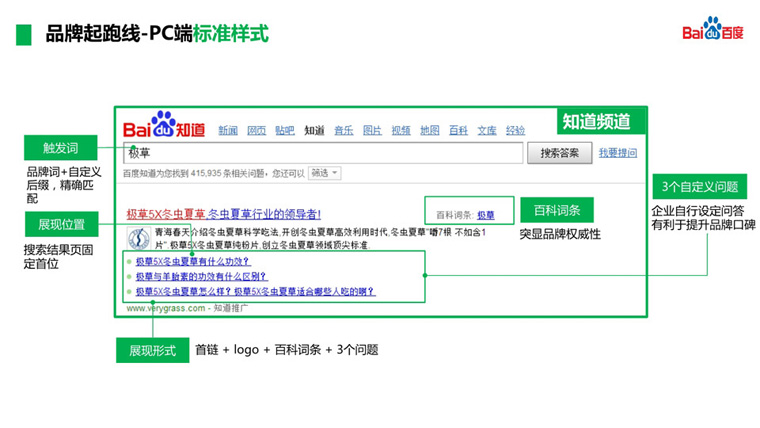
Task: Click the text 企业自行设定问答
Action: point(697,211)
